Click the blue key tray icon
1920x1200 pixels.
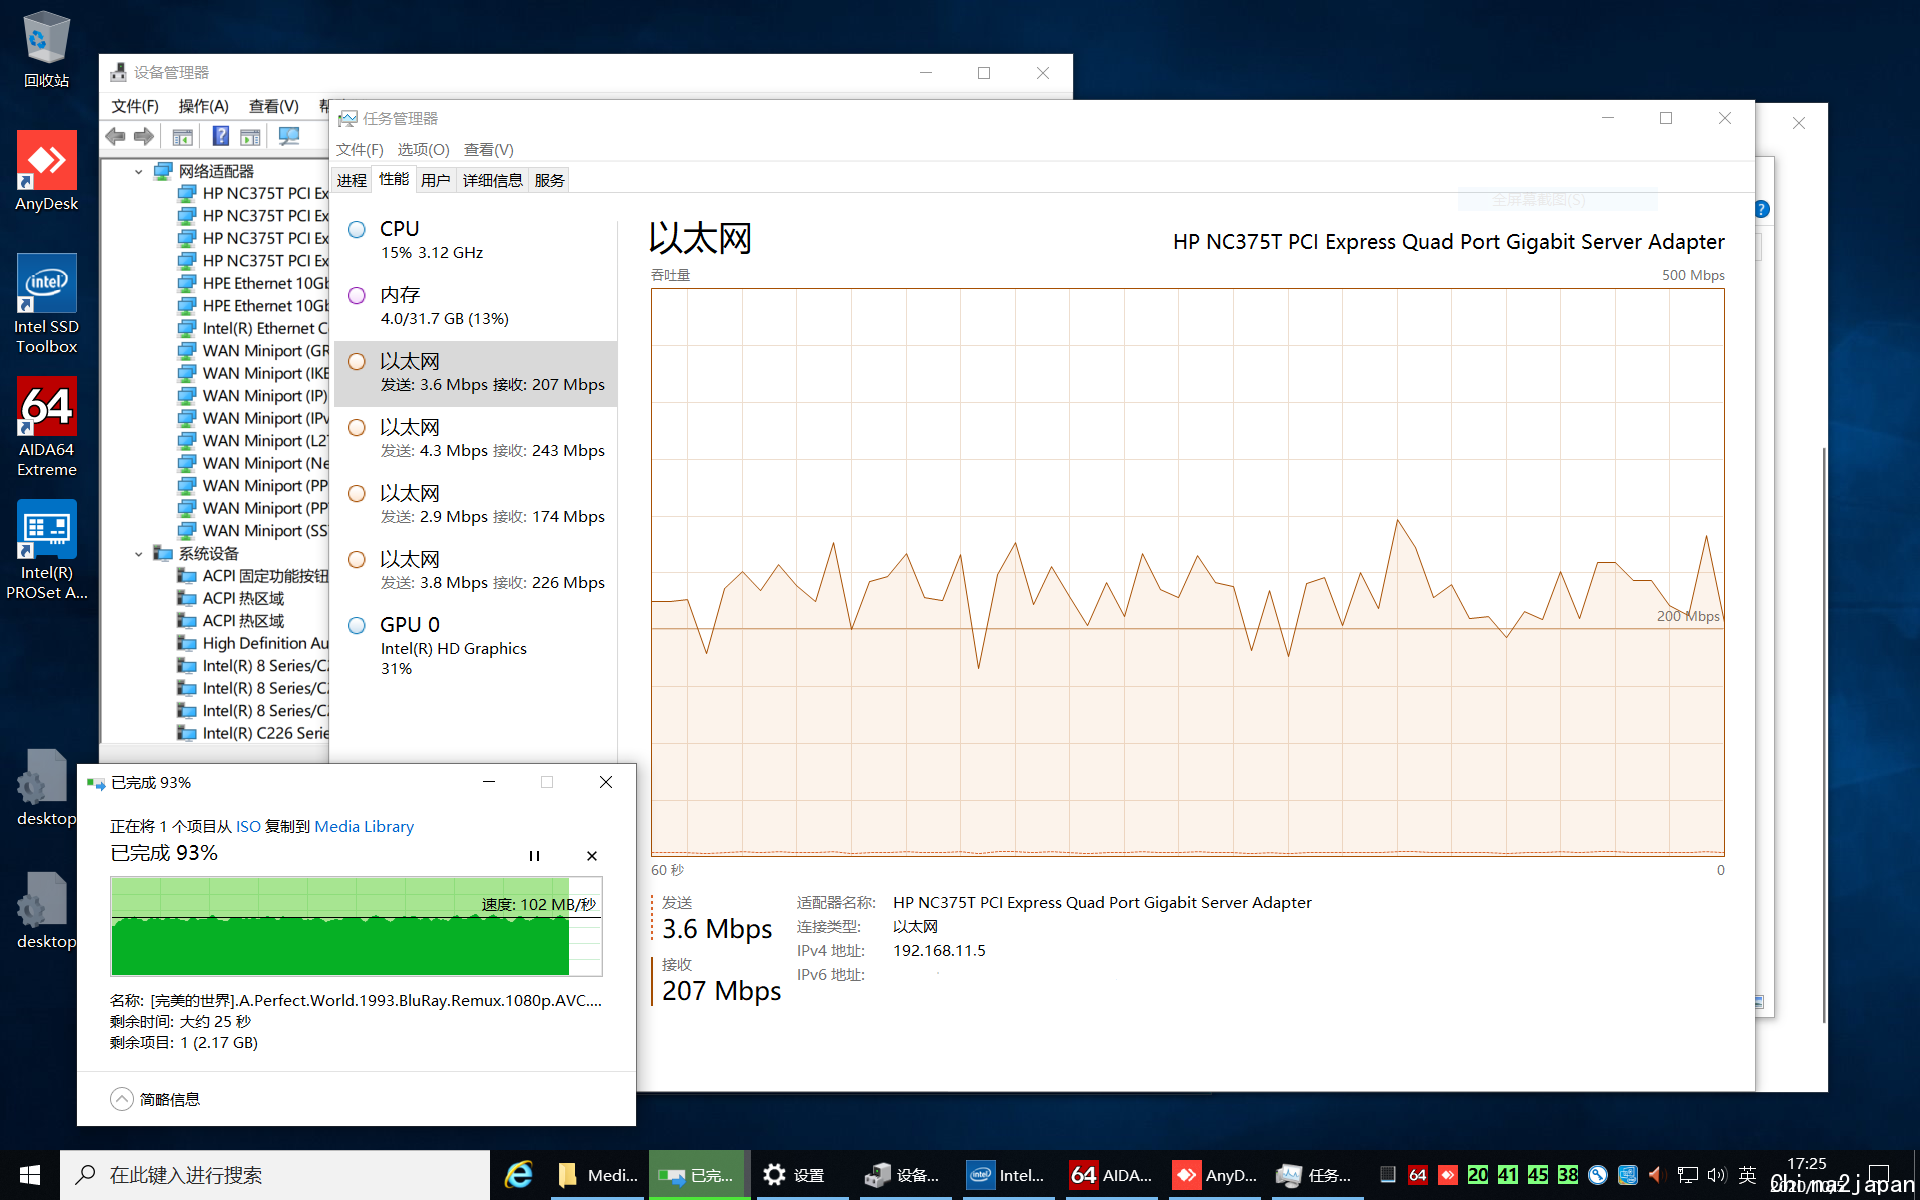(1598, 1175)
